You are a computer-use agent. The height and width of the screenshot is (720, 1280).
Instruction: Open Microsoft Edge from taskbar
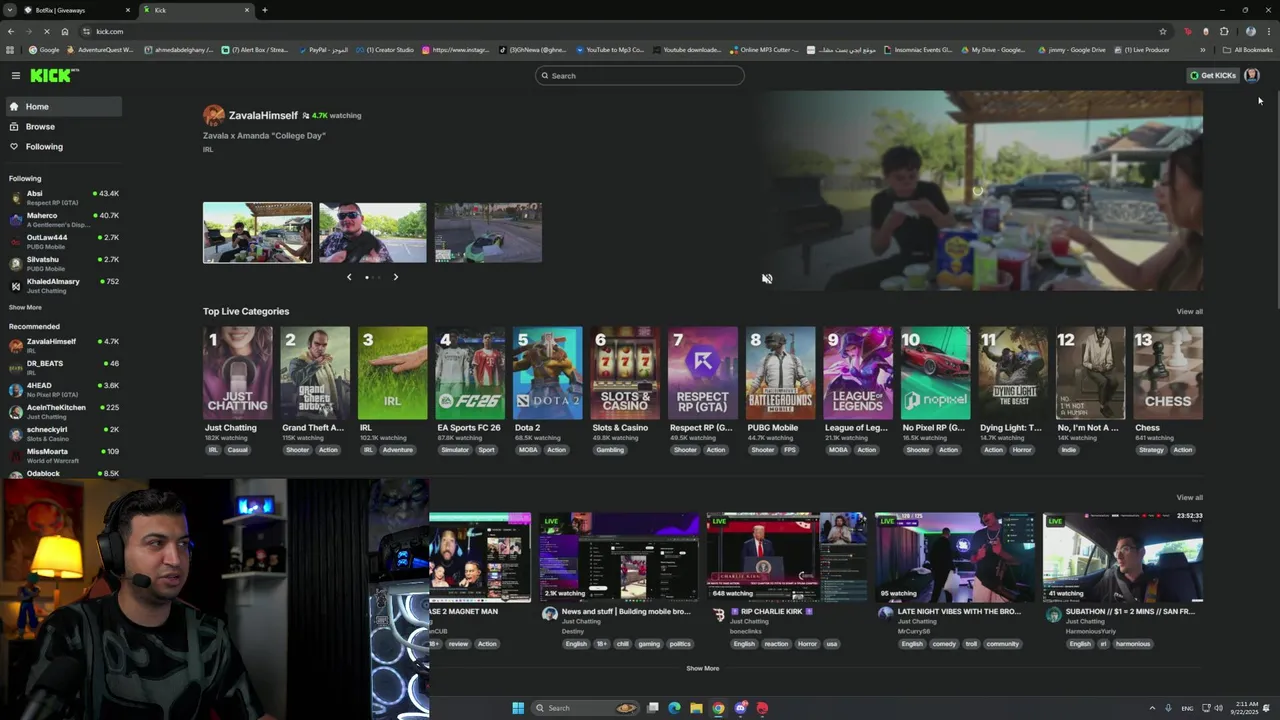click(x=674, y=708)
